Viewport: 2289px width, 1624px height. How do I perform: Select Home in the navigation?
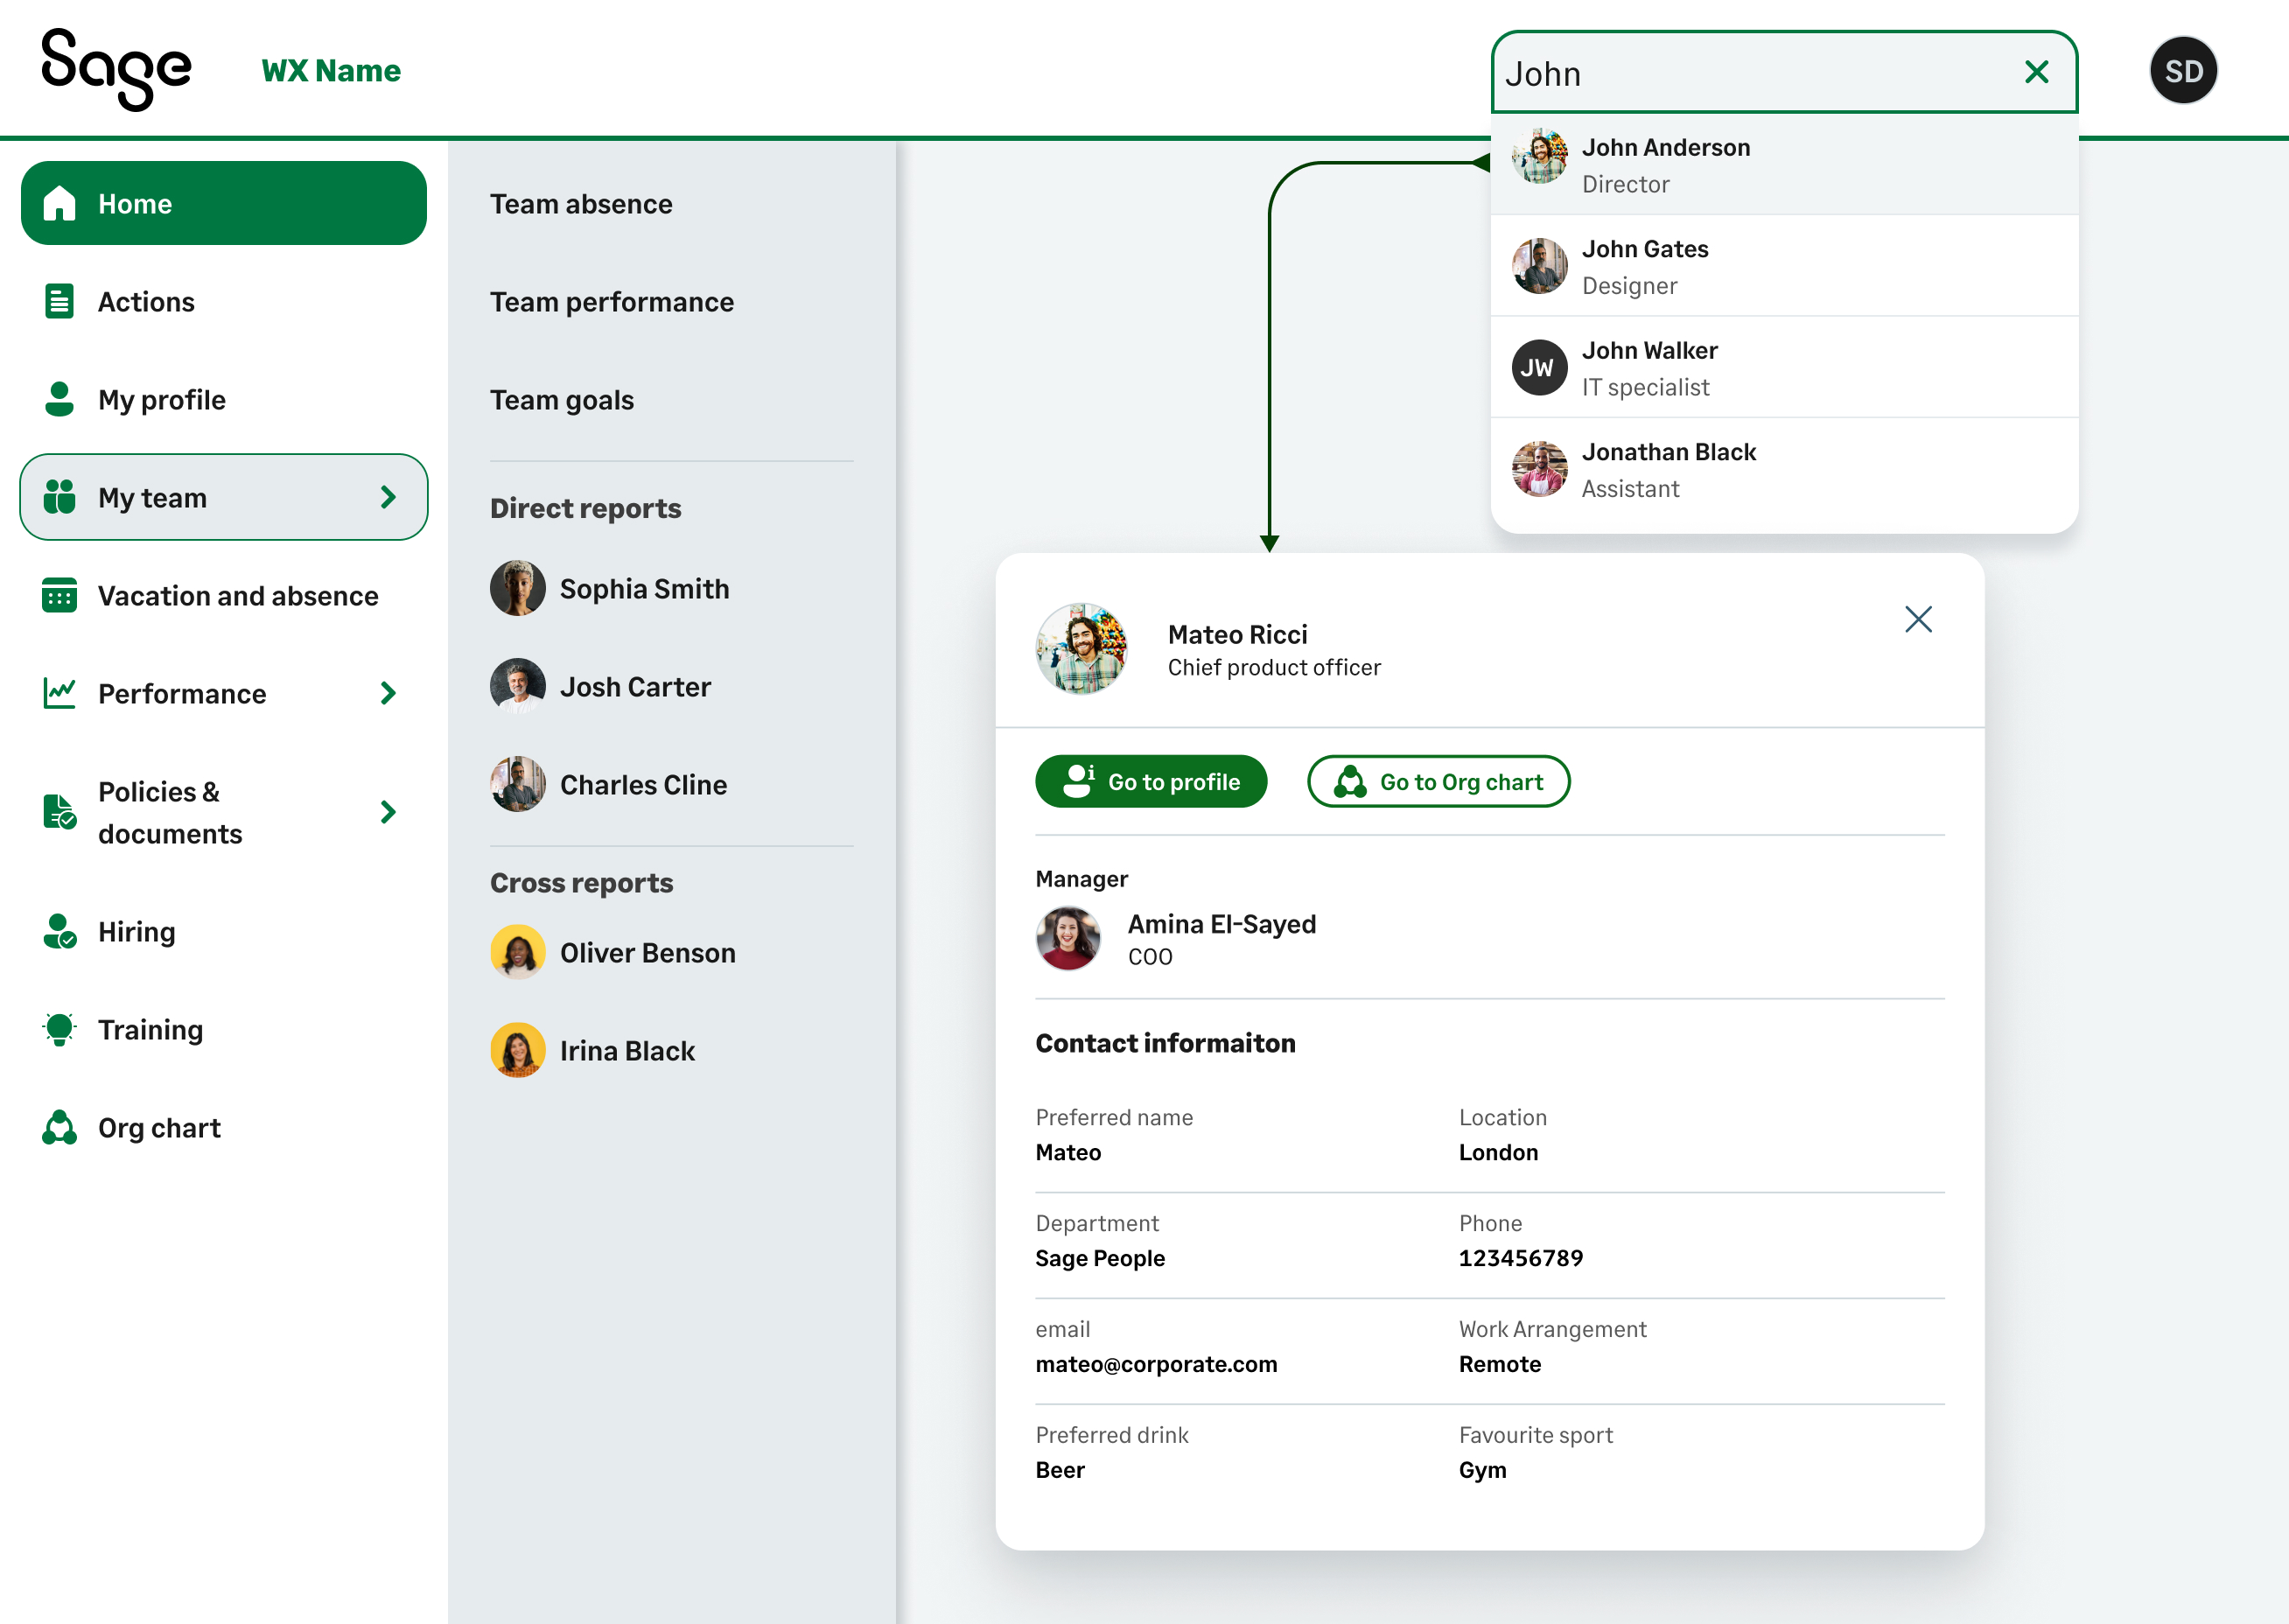point(224,204)
